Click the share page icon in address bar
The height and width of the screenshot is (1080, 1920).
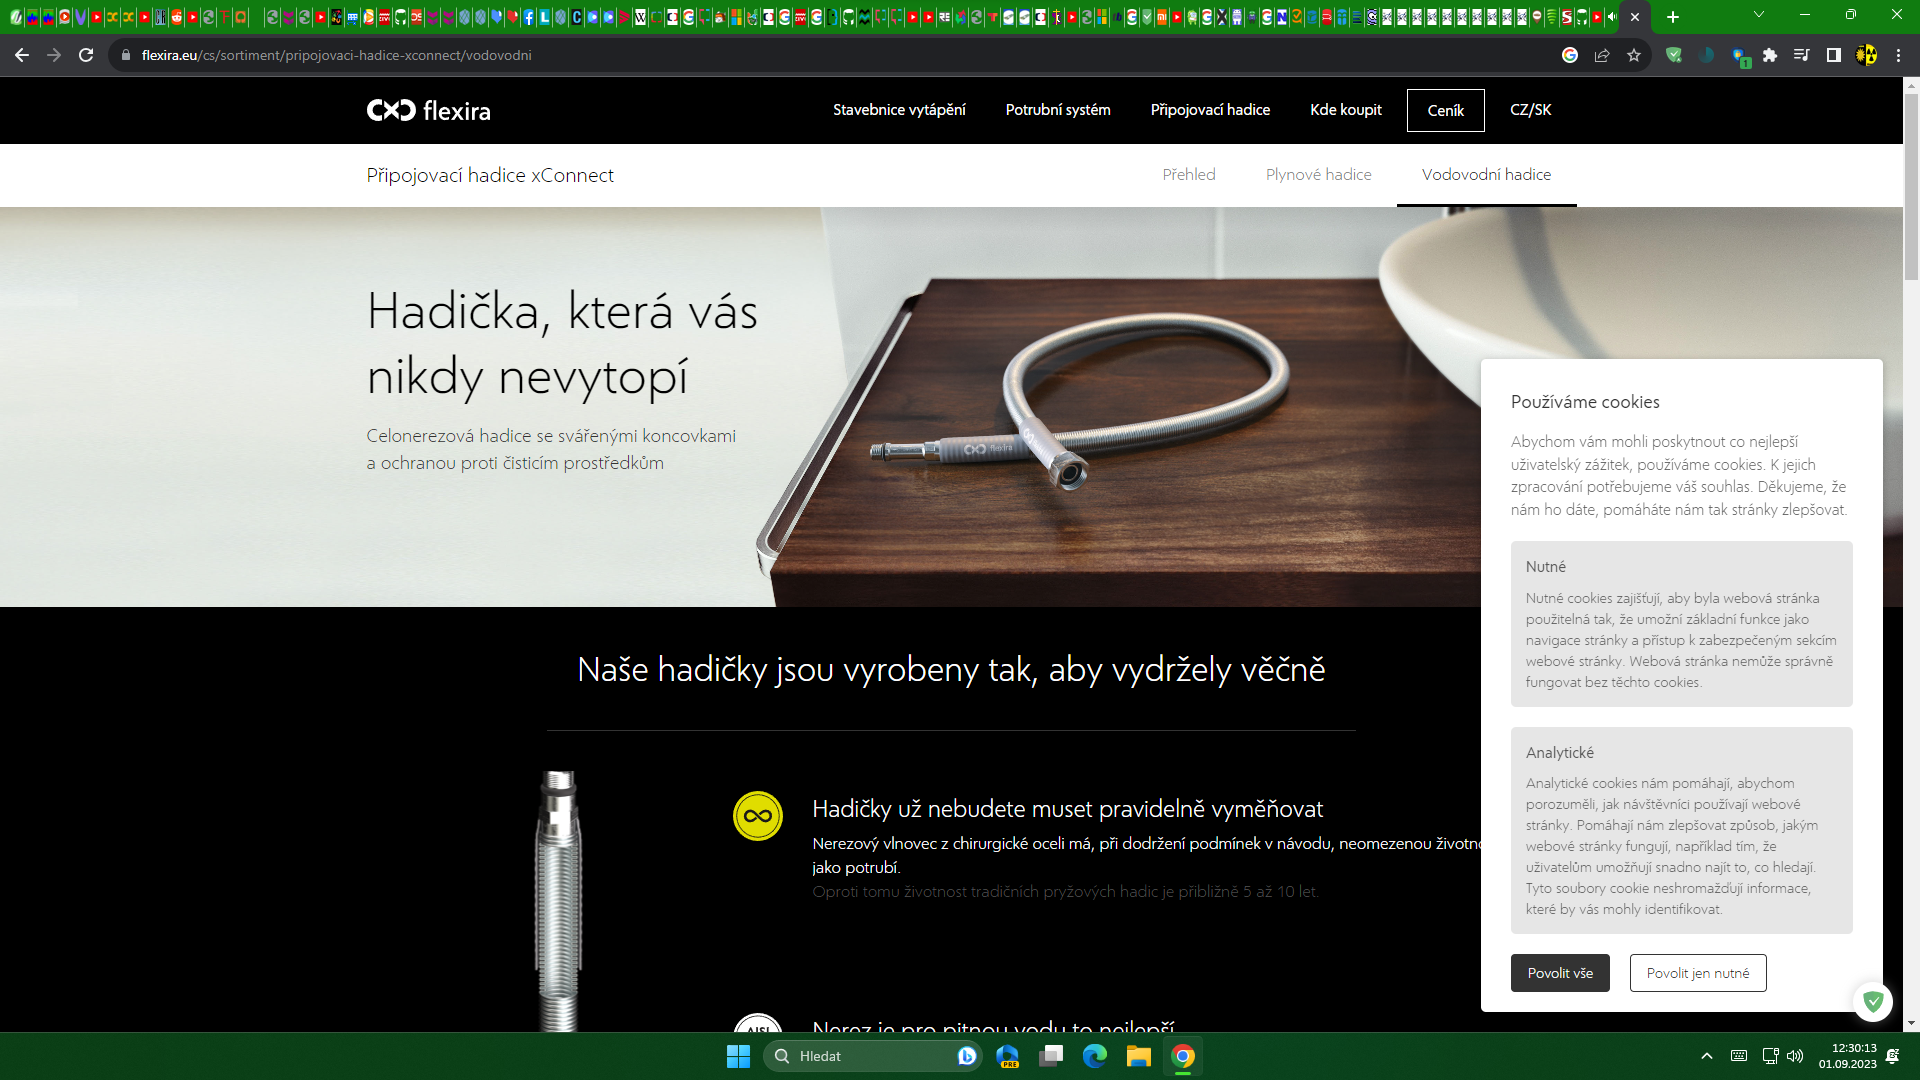click(x=1602, y=55)
